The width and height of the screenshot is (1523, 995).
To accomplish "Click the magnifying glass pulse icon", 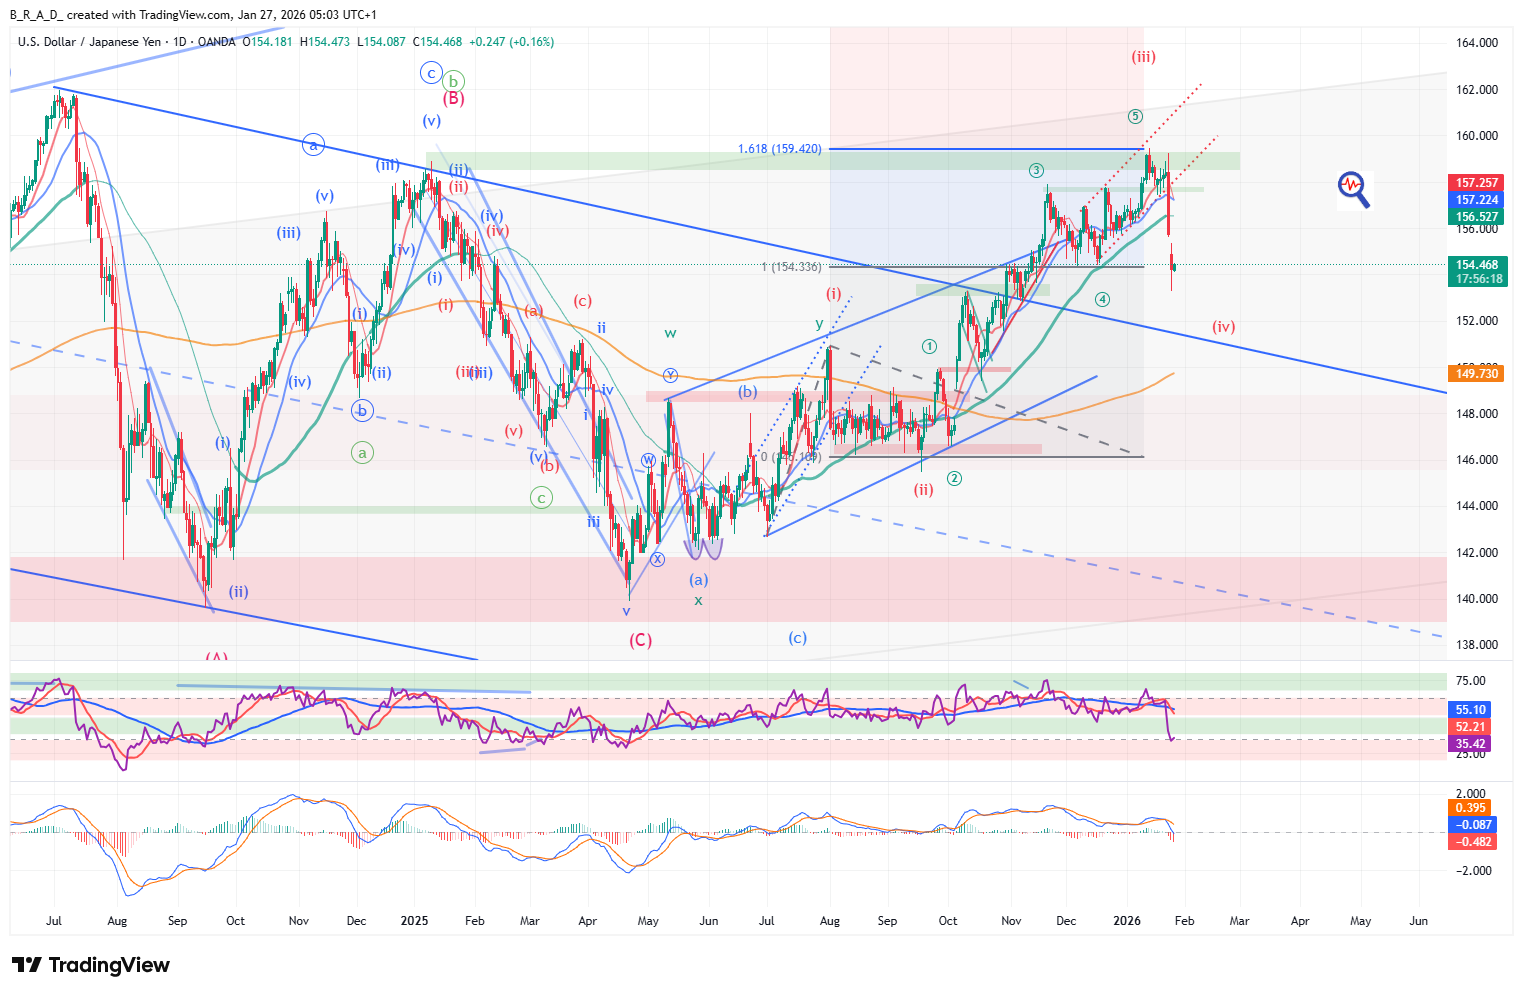I will [x=1353, y=188].
